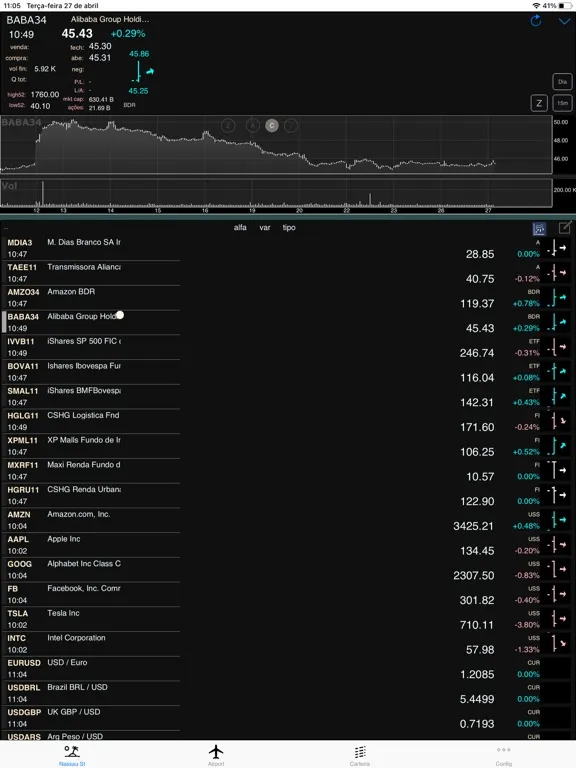Image resolution: width=576 pixels, height=768 pixels.
Task: Tap the TSLA range bar icon
Action: pyautogui.click(x=557, y=619)
